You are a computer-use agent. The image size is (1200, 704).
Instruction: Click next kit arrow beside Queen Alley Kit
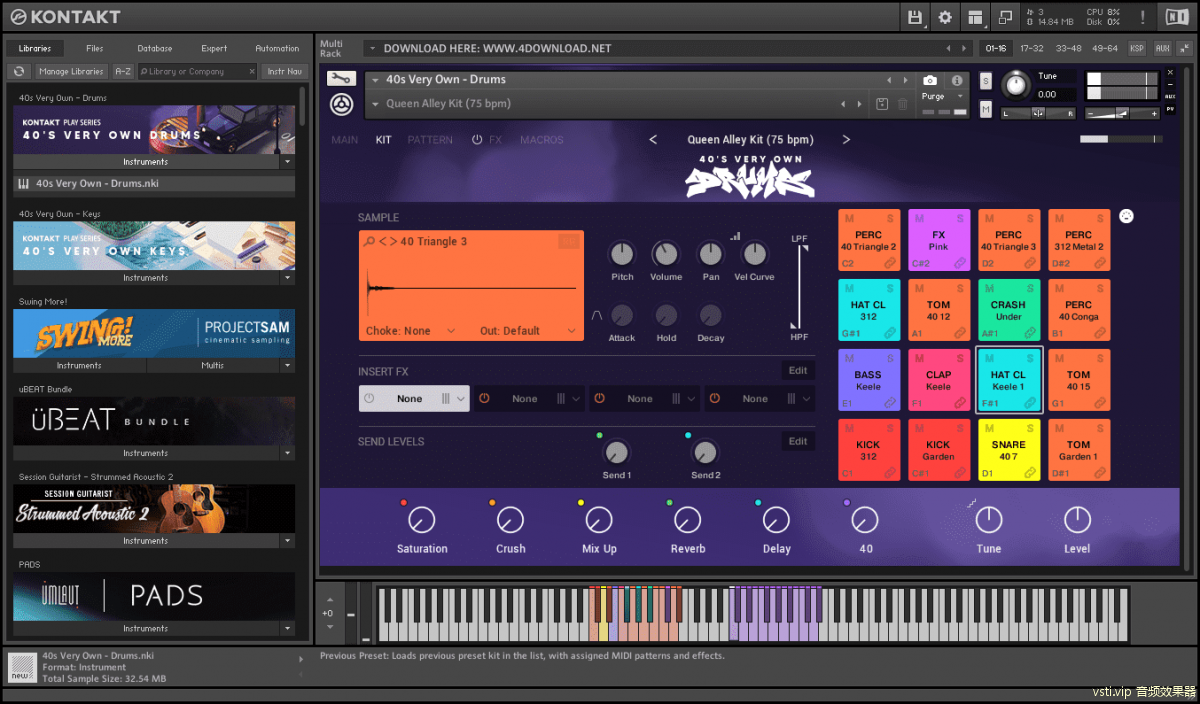coord(846,140)
